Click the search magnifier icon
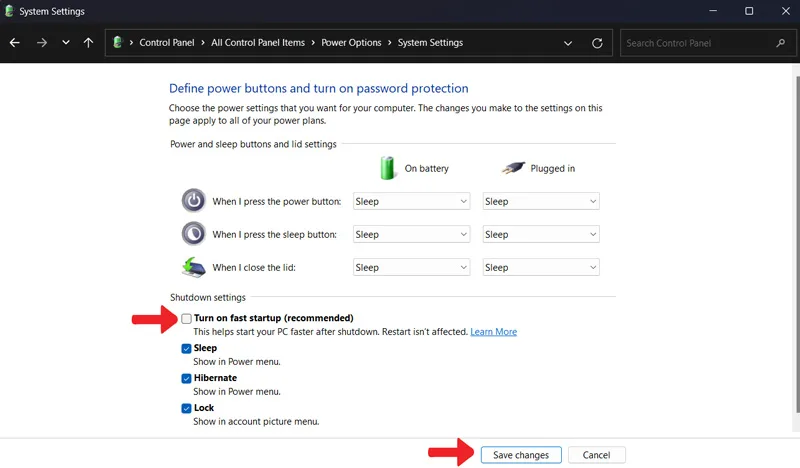 781,43
